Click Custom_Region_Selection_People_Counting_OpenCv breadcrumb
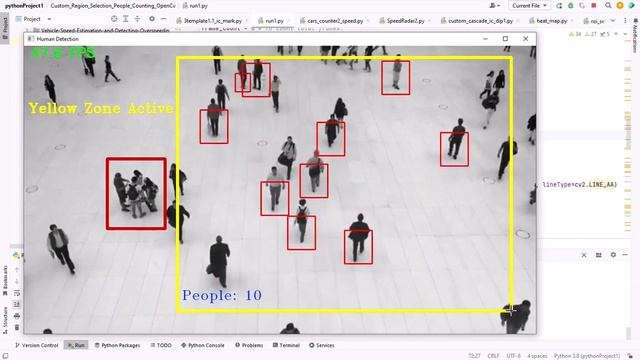The height and width of the screenshot is (360, 640). [x=113, y=6]
